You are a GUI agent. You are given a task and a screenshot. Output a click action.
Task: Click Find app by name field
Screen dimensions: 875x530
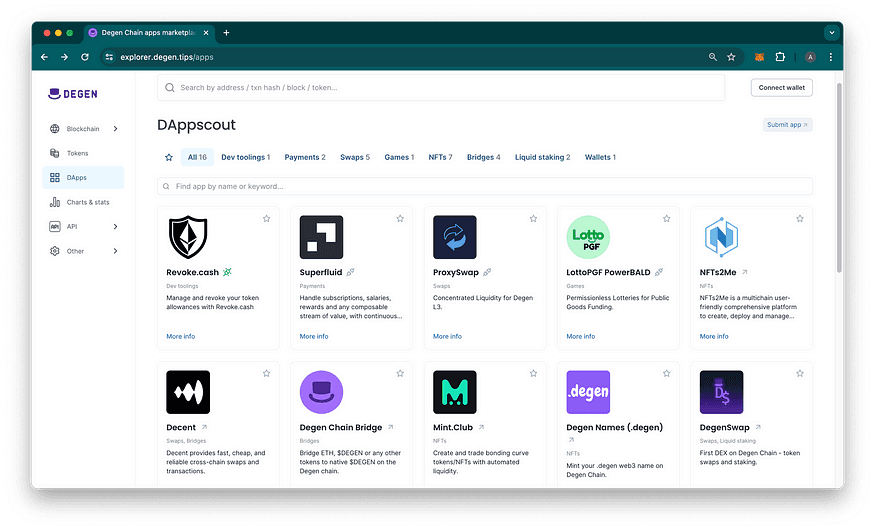pos(484,186)
